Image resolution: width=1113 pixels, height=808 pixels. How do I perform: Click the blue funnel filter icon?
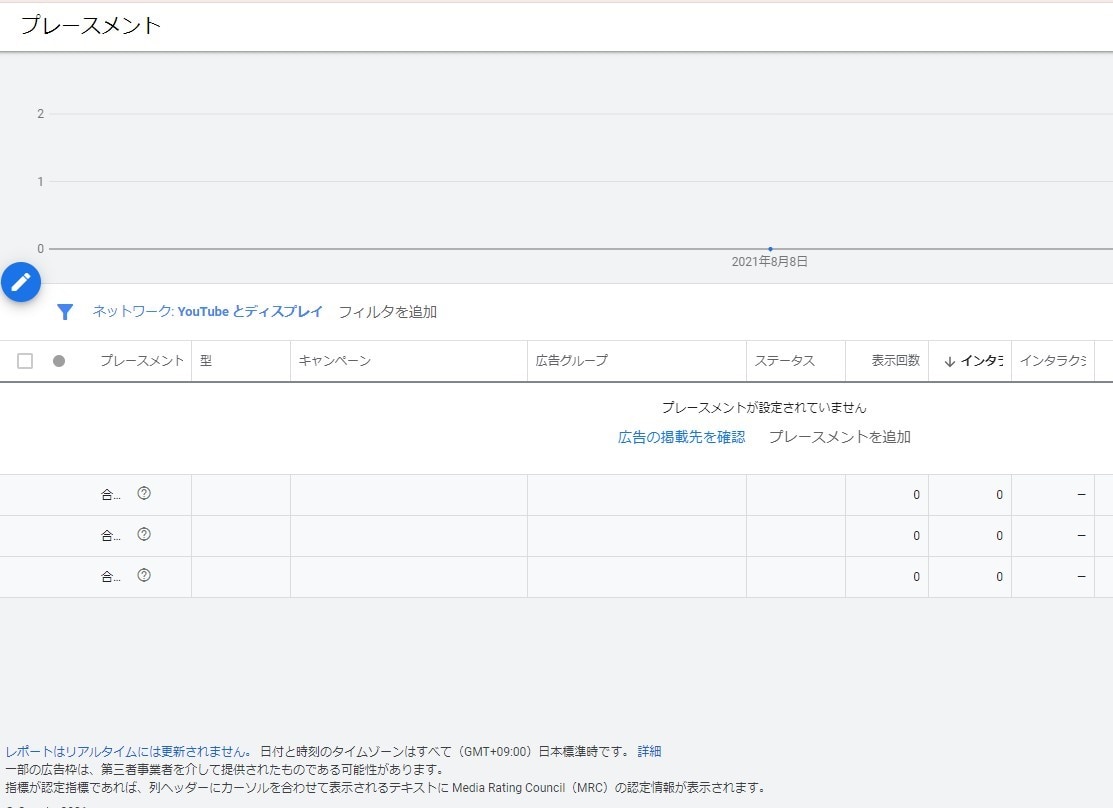click(x=65, y=312)
